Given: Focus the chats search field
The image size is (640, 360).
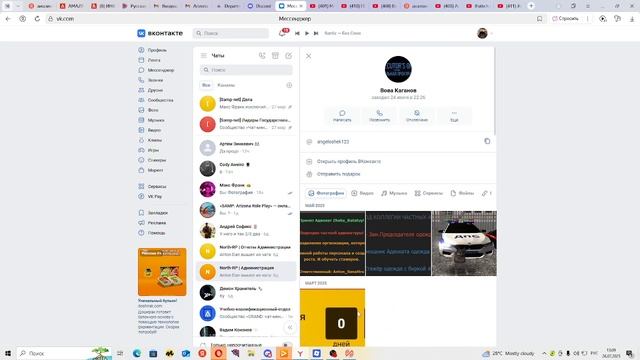Looking at the screenshot, I should pos(247,70).
